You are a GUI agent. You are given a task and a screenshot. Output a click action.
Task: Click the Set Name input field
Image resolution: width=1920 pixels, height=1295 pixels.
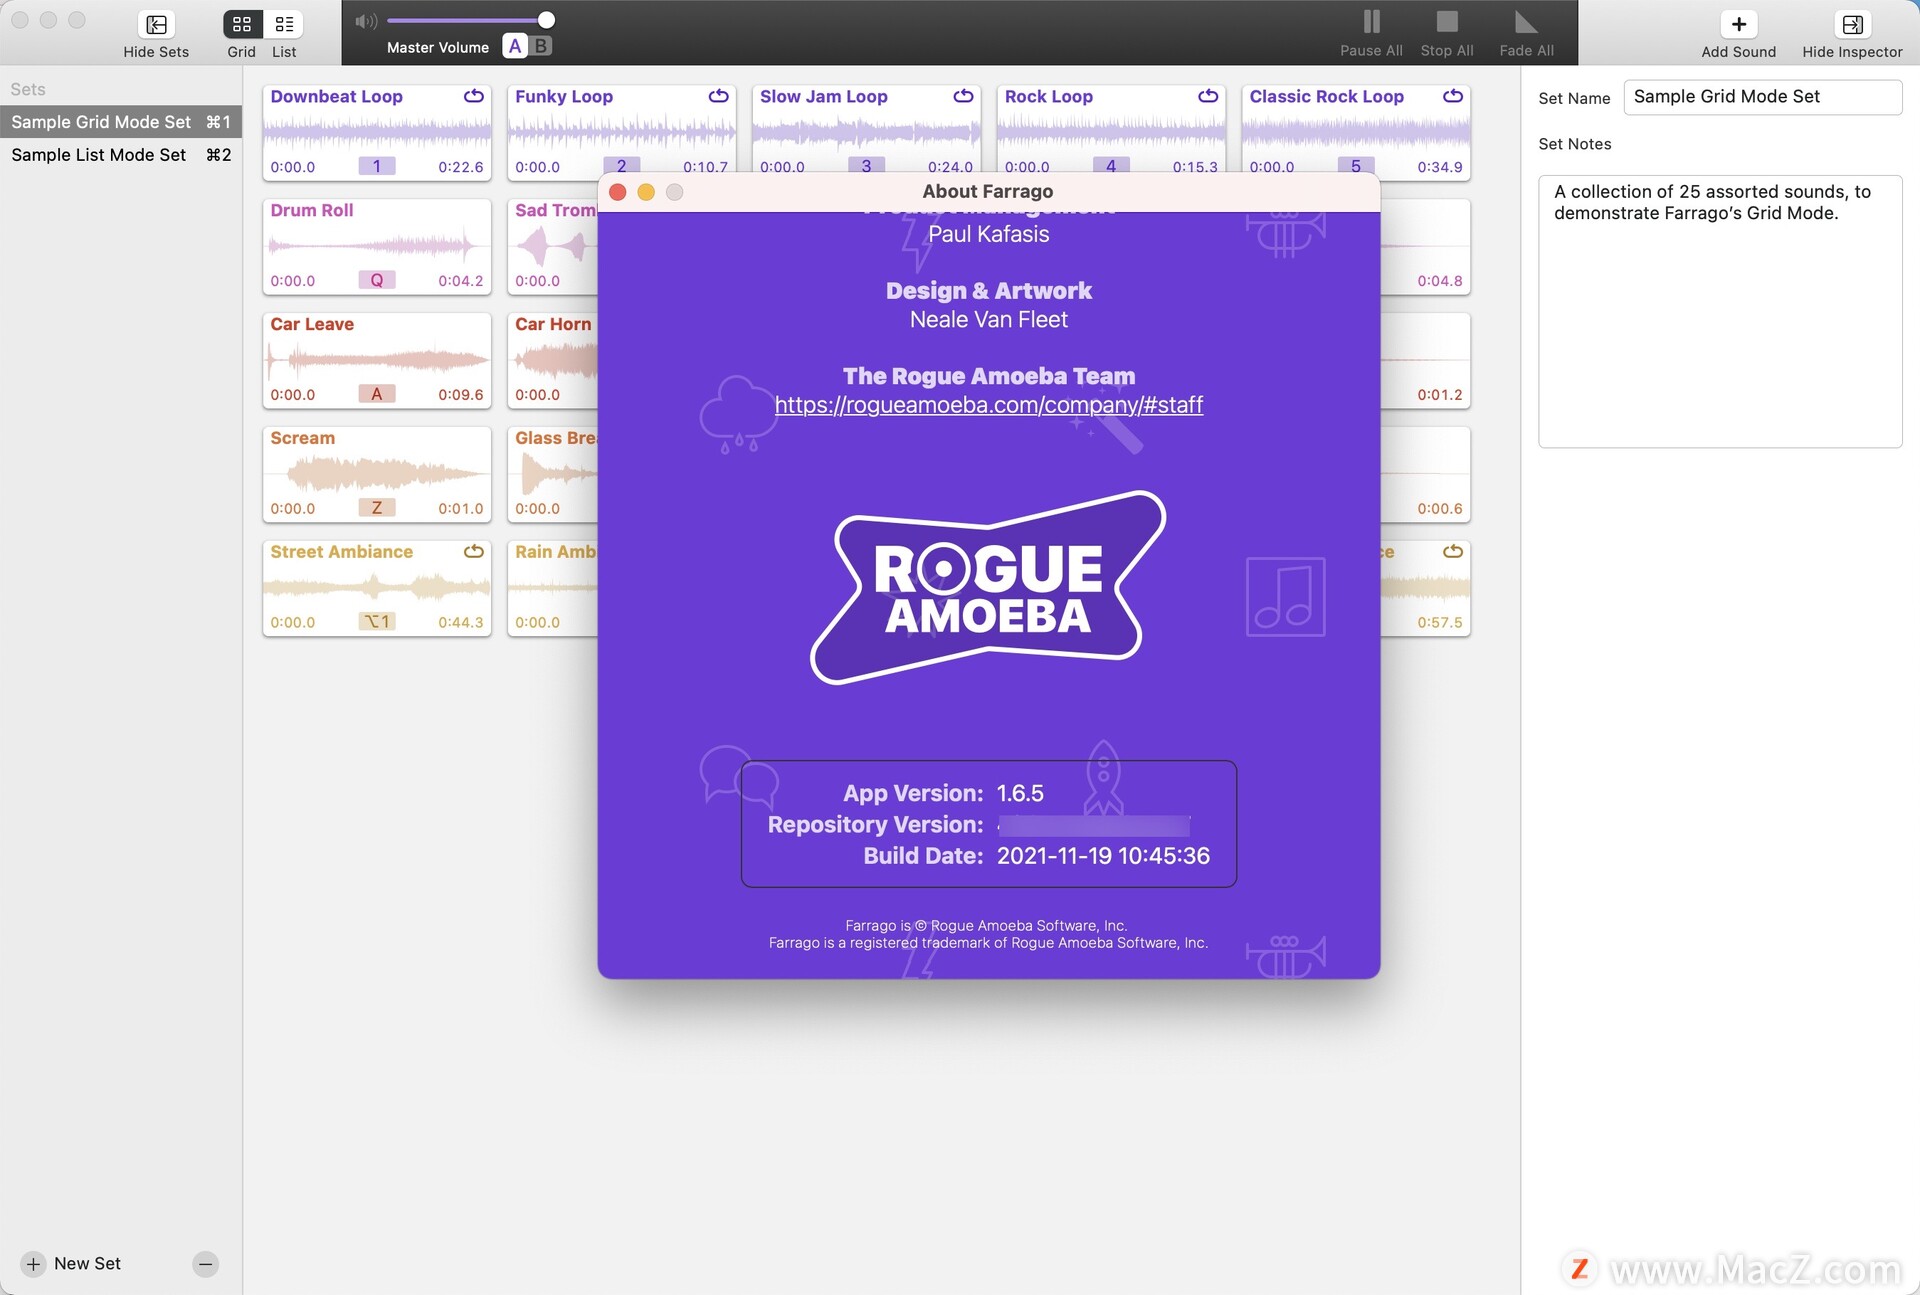[1763, 95]
